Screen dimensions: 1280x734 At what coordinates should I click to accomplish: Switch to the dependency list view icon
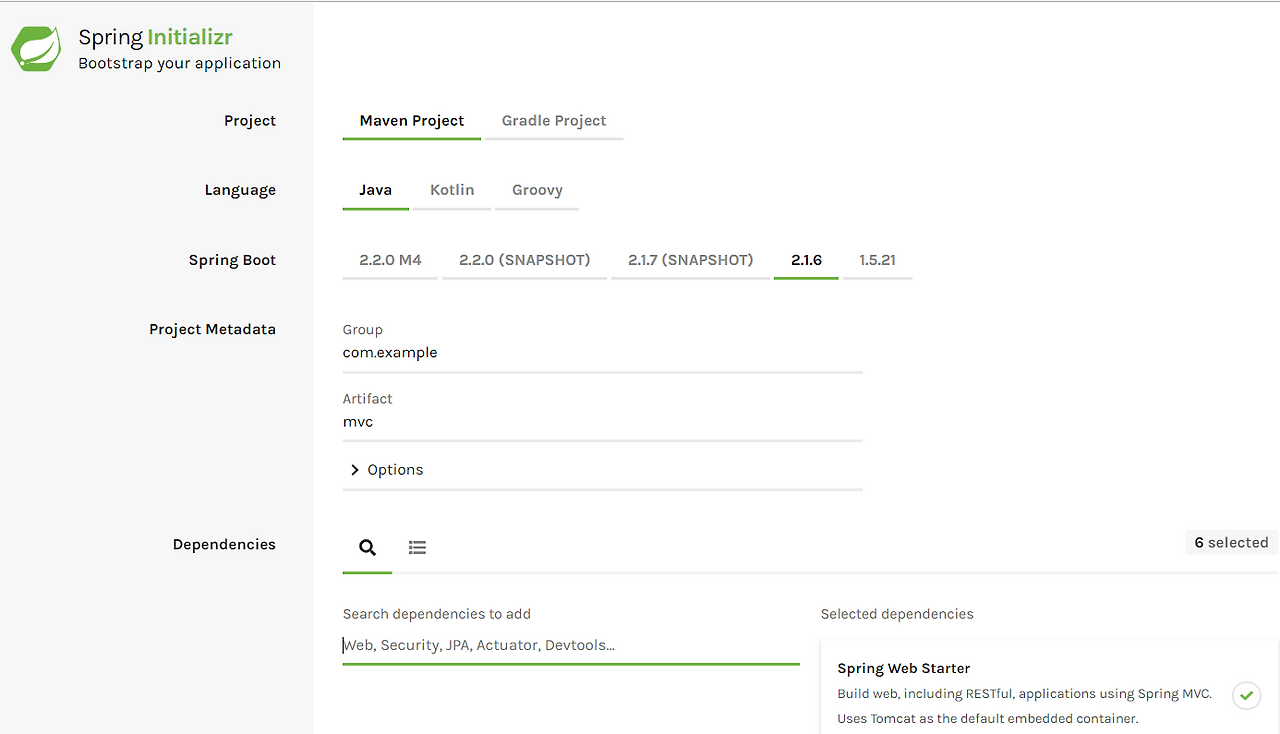pyautogui.click(x=417, y=547)
